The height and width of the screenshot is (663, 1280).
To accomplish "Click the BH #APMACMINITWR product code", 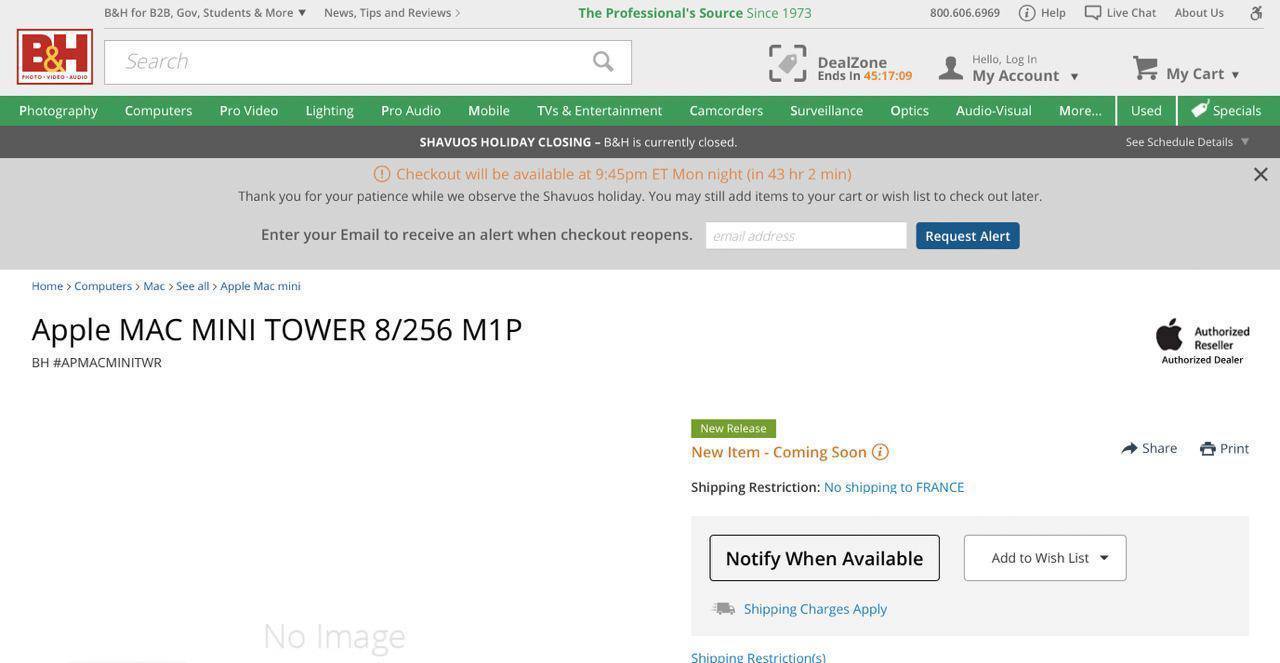I will [x=97, y=362].
